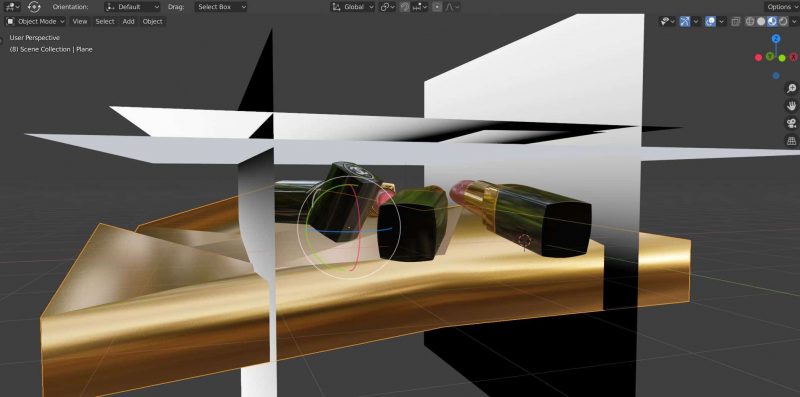Open the View menu

(x=80, y=21)
